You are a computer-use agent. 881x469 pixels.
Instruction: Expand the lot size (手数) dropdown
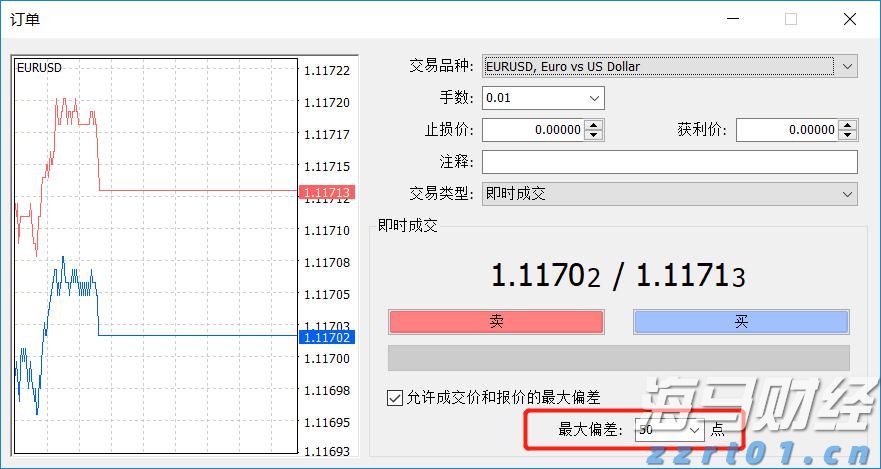click(595, 98)
